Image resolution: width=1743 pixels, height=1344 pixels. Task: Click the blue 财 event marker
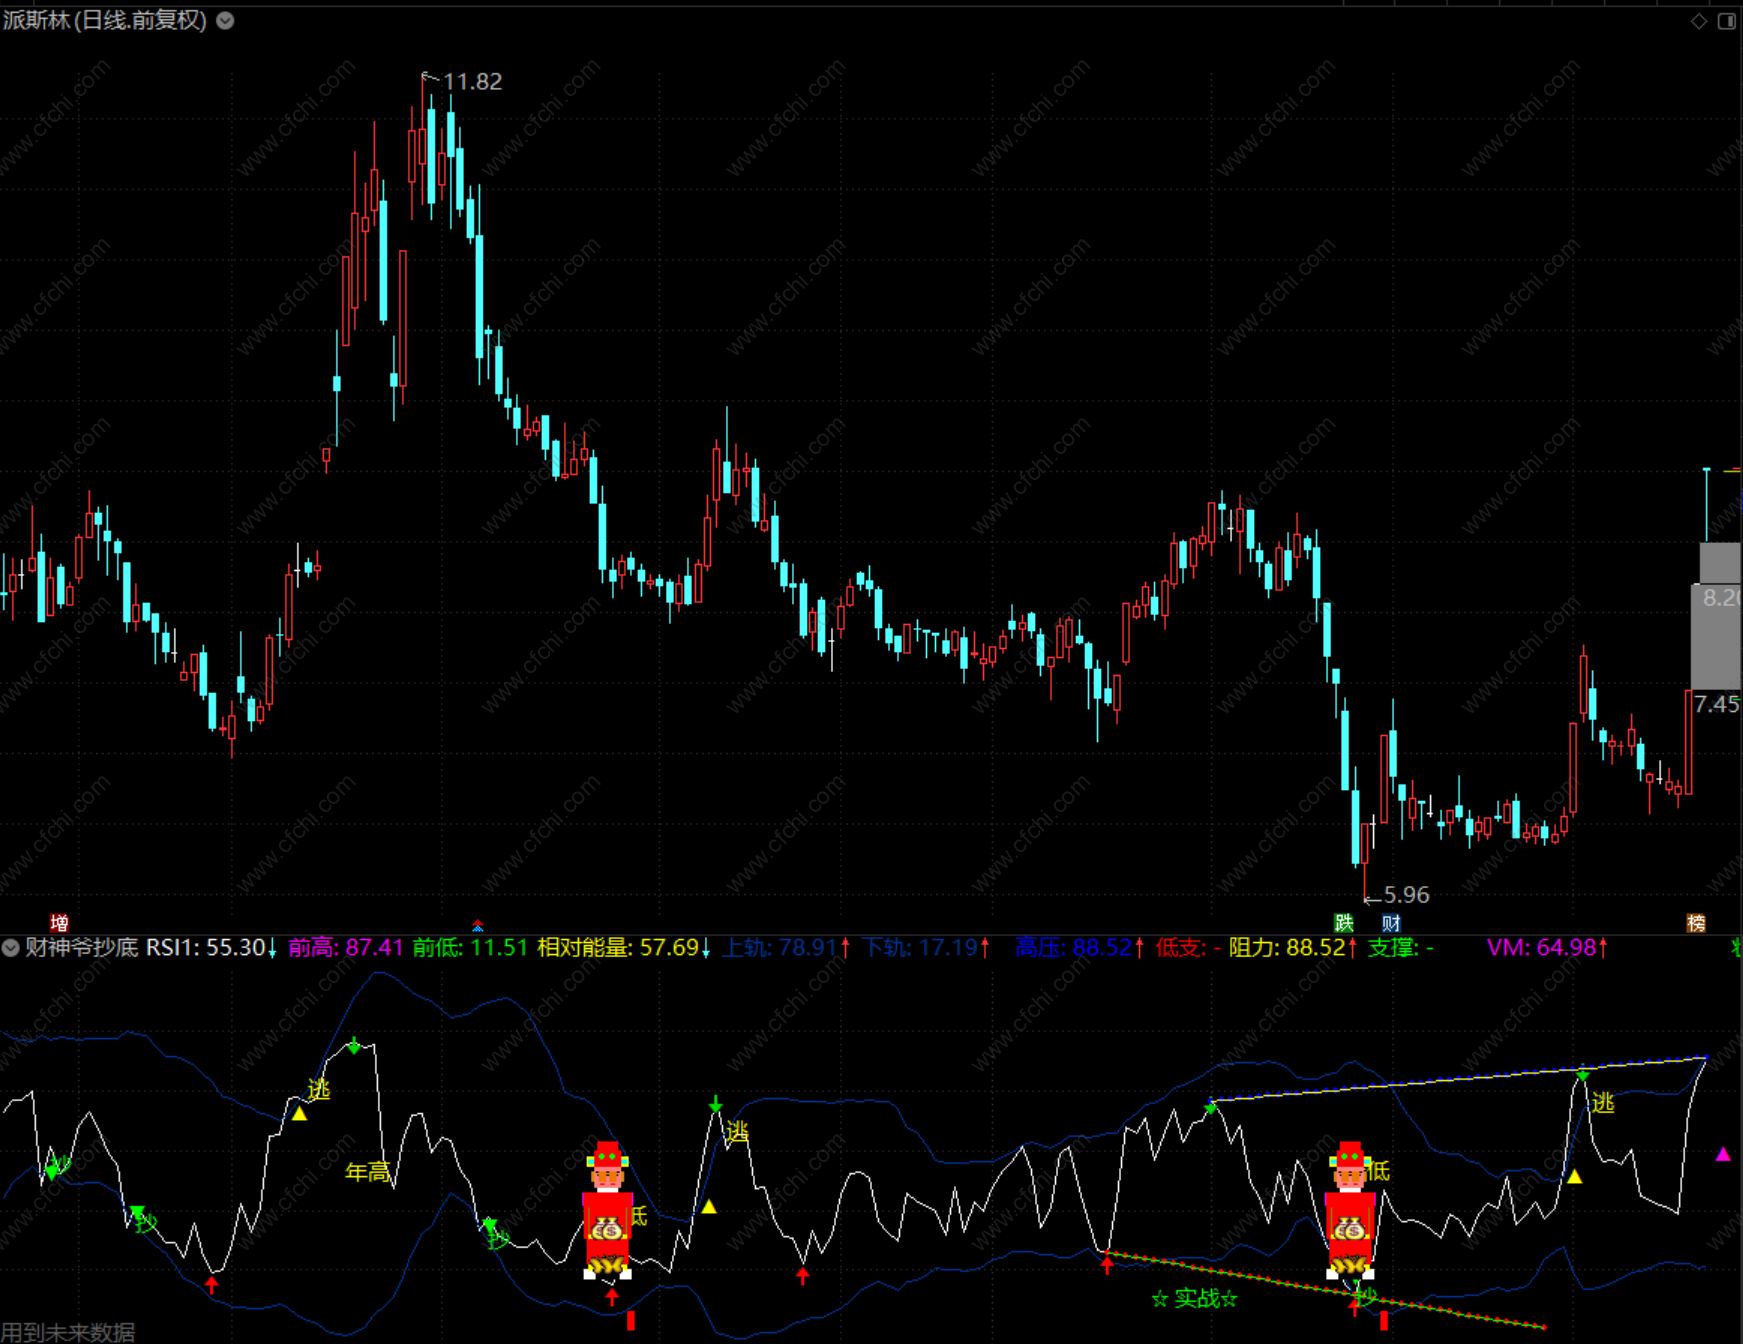click(x=1391, y=923)
